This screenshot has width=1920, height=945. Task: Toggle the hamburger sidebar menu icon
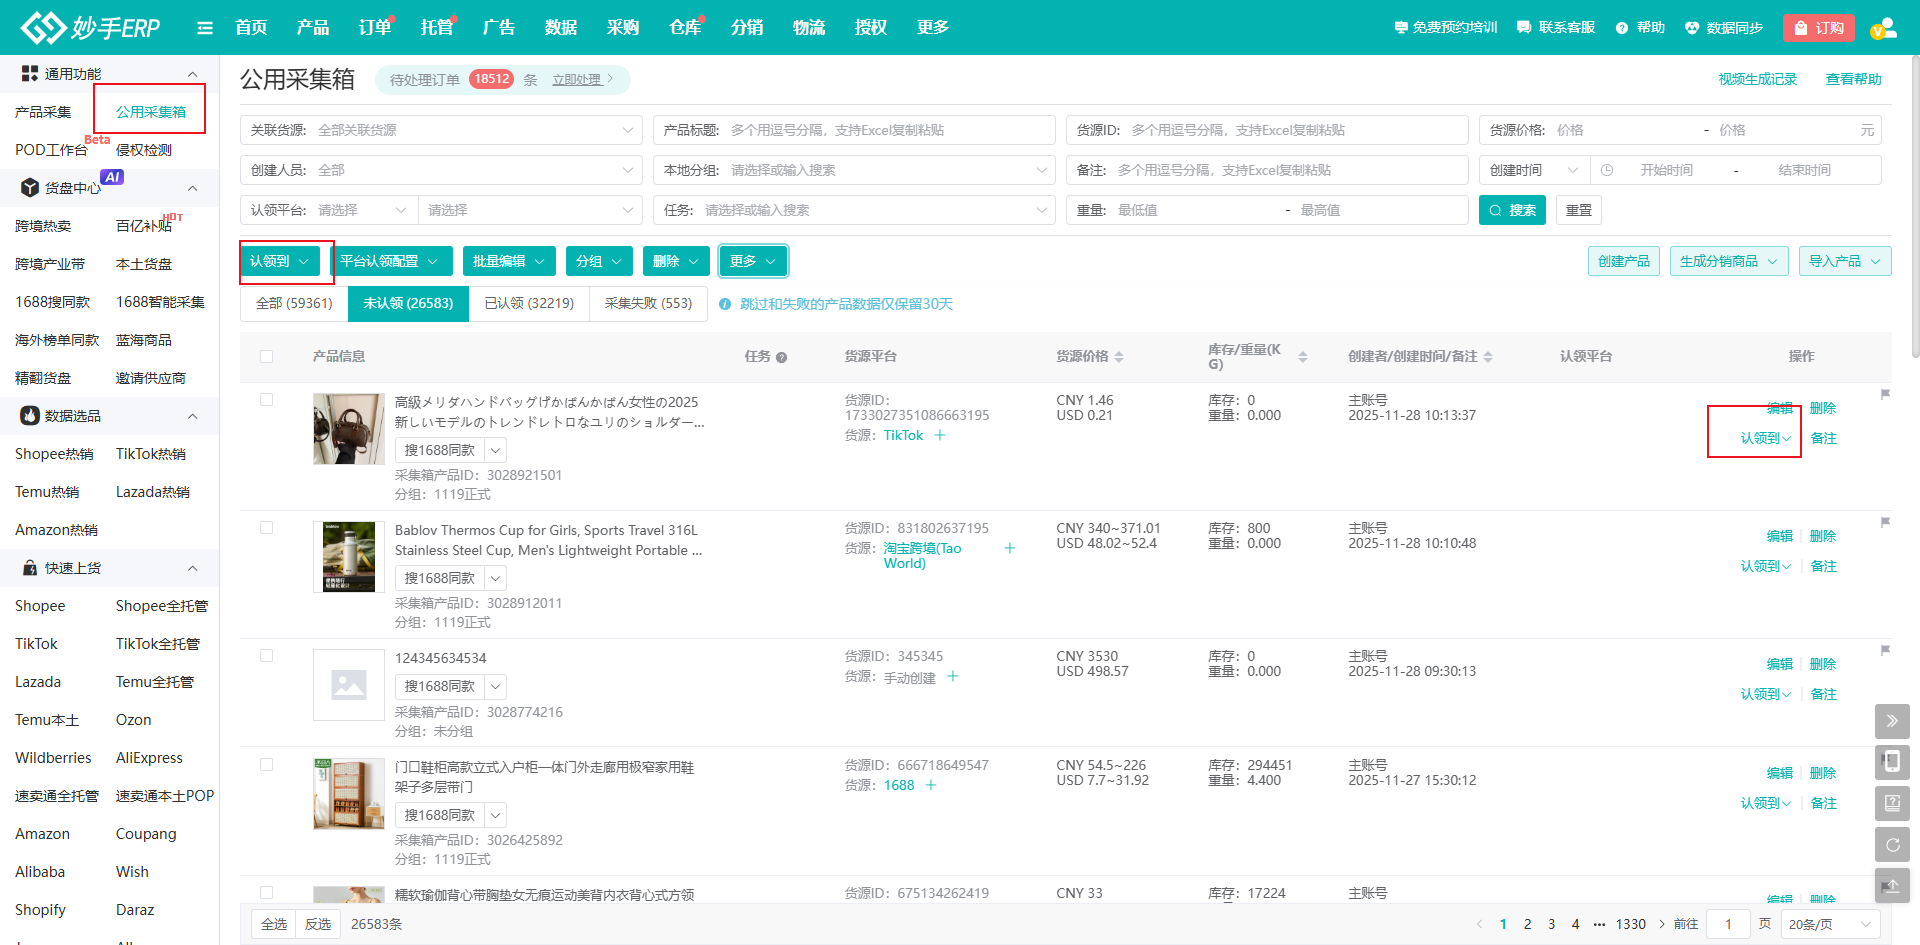pos(205,28)
